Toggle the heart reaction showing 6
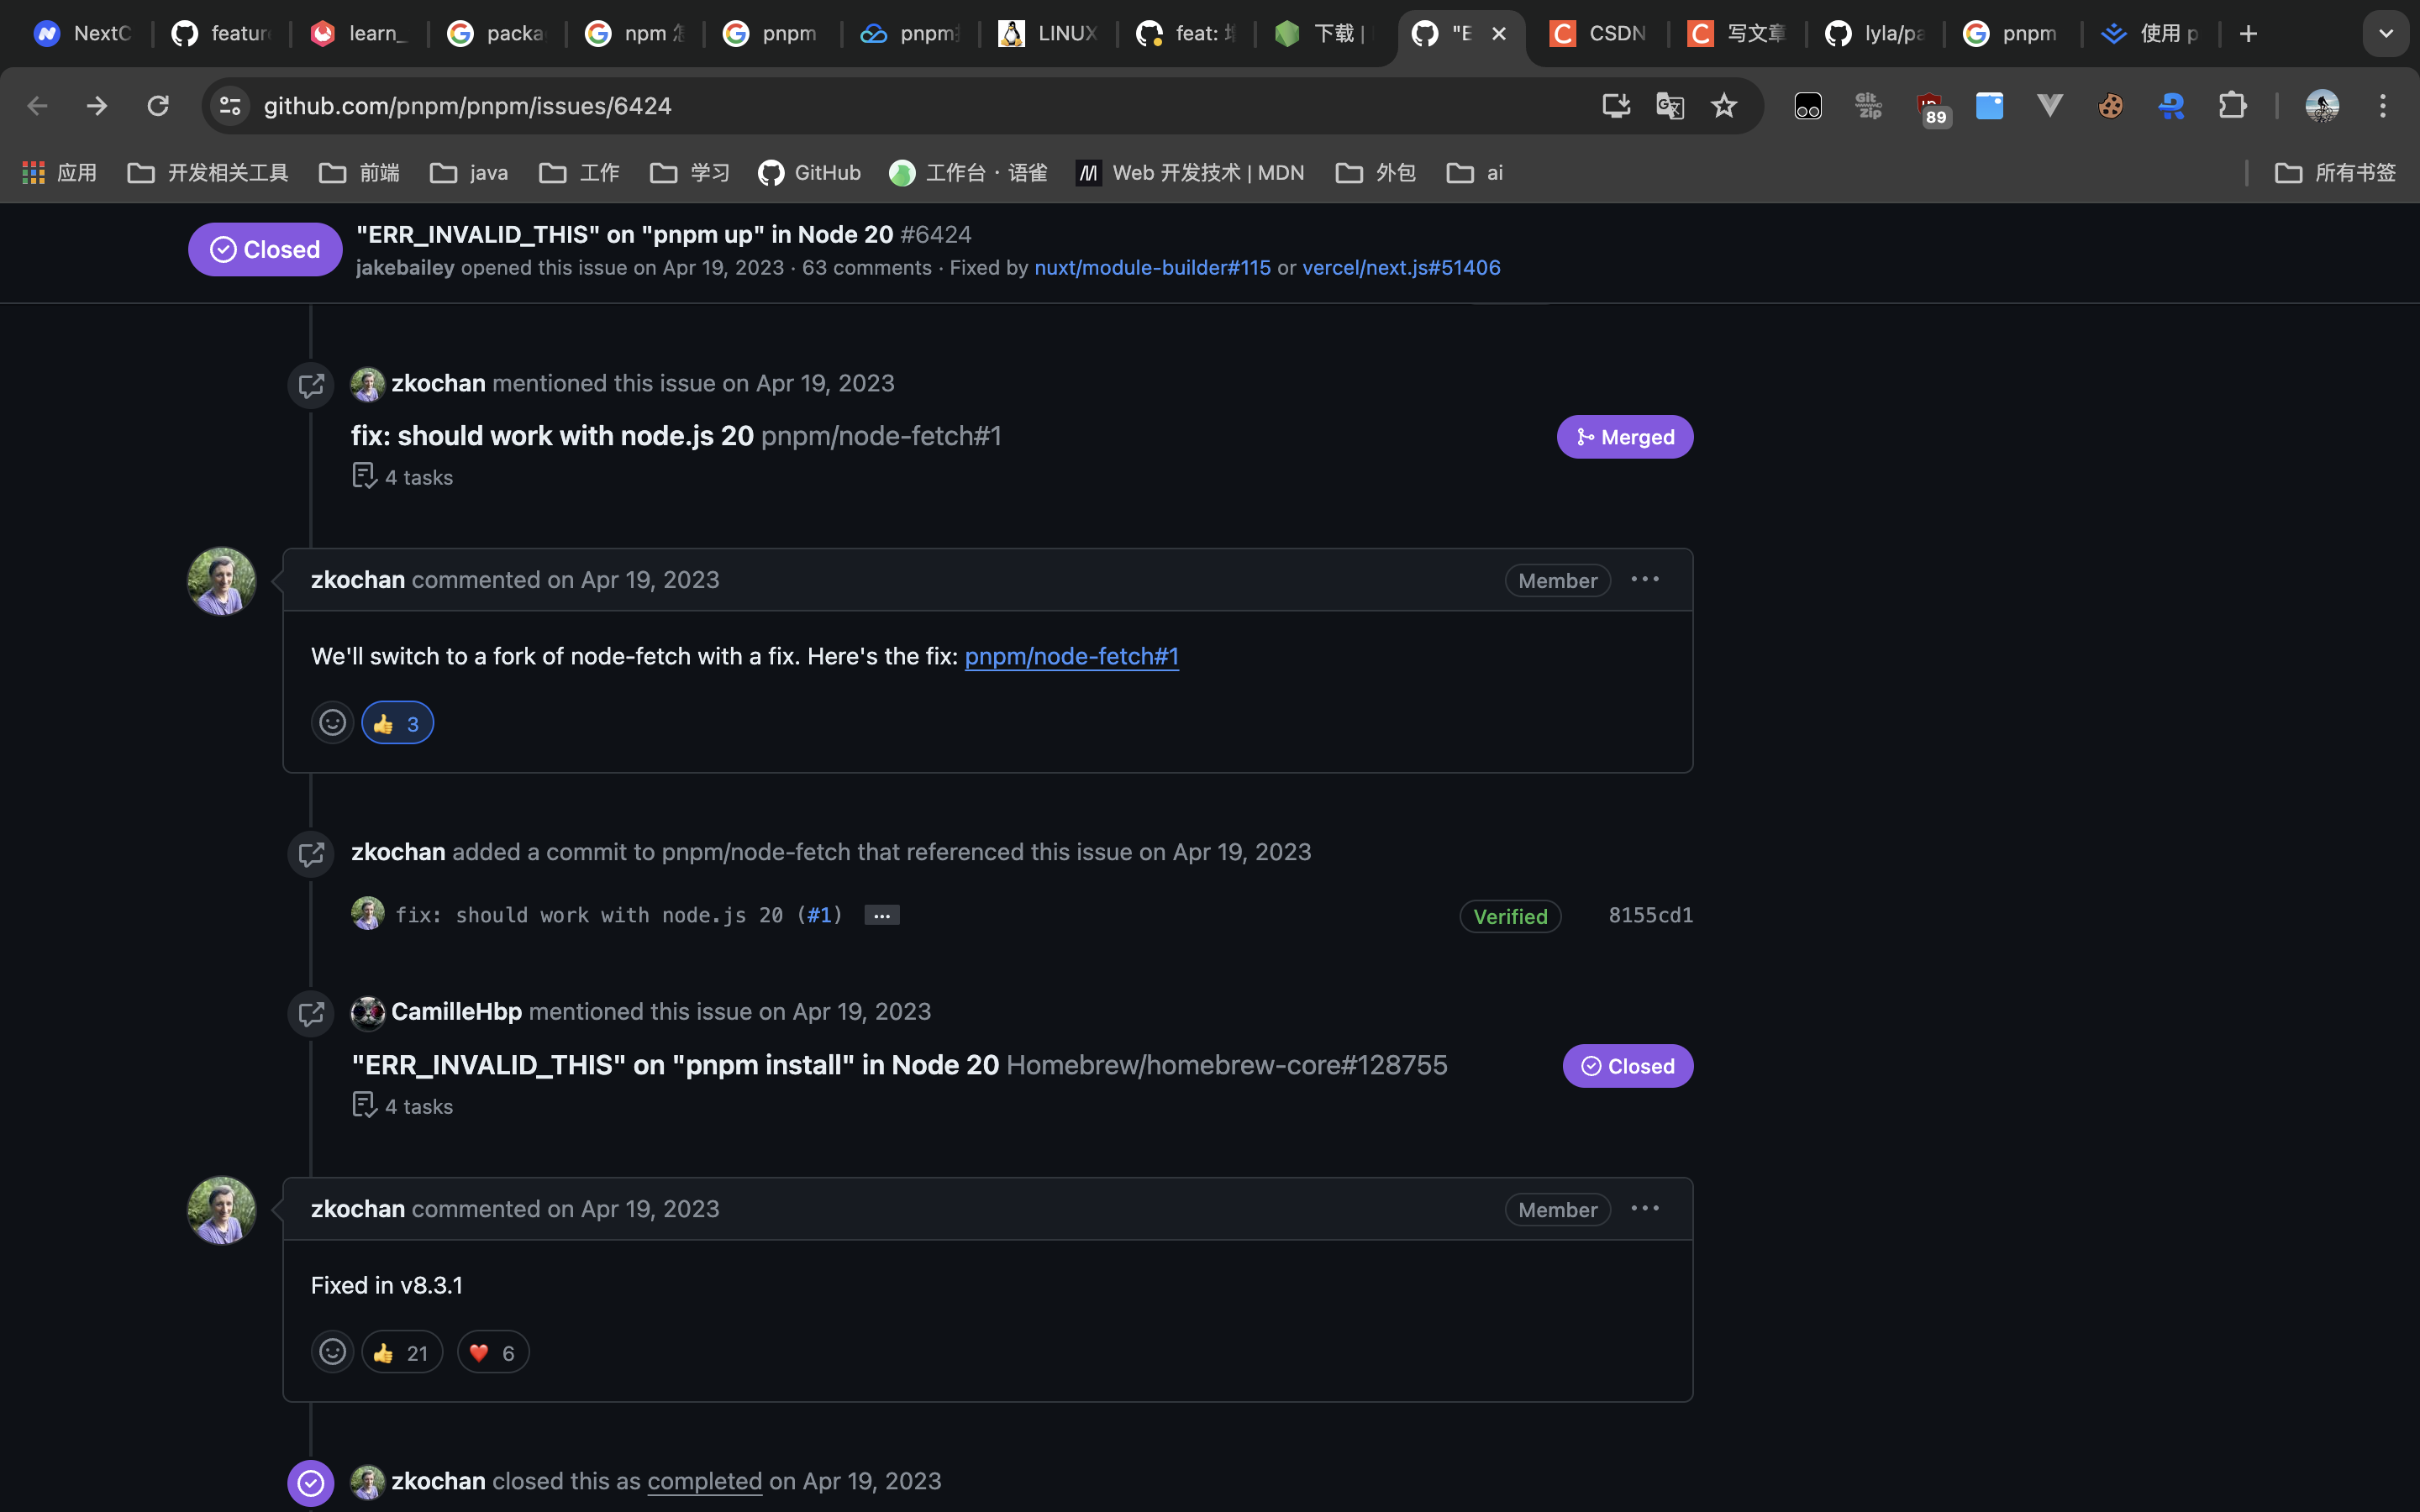The image size is (2420, 1512). 492,1351
